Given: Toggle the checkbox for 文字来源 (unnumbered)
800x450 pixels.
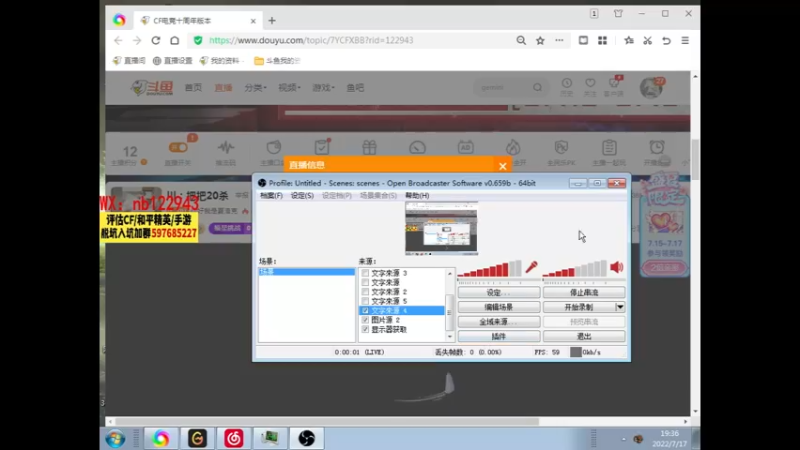Looking at the screenshot, I should [x=365, y=282].
